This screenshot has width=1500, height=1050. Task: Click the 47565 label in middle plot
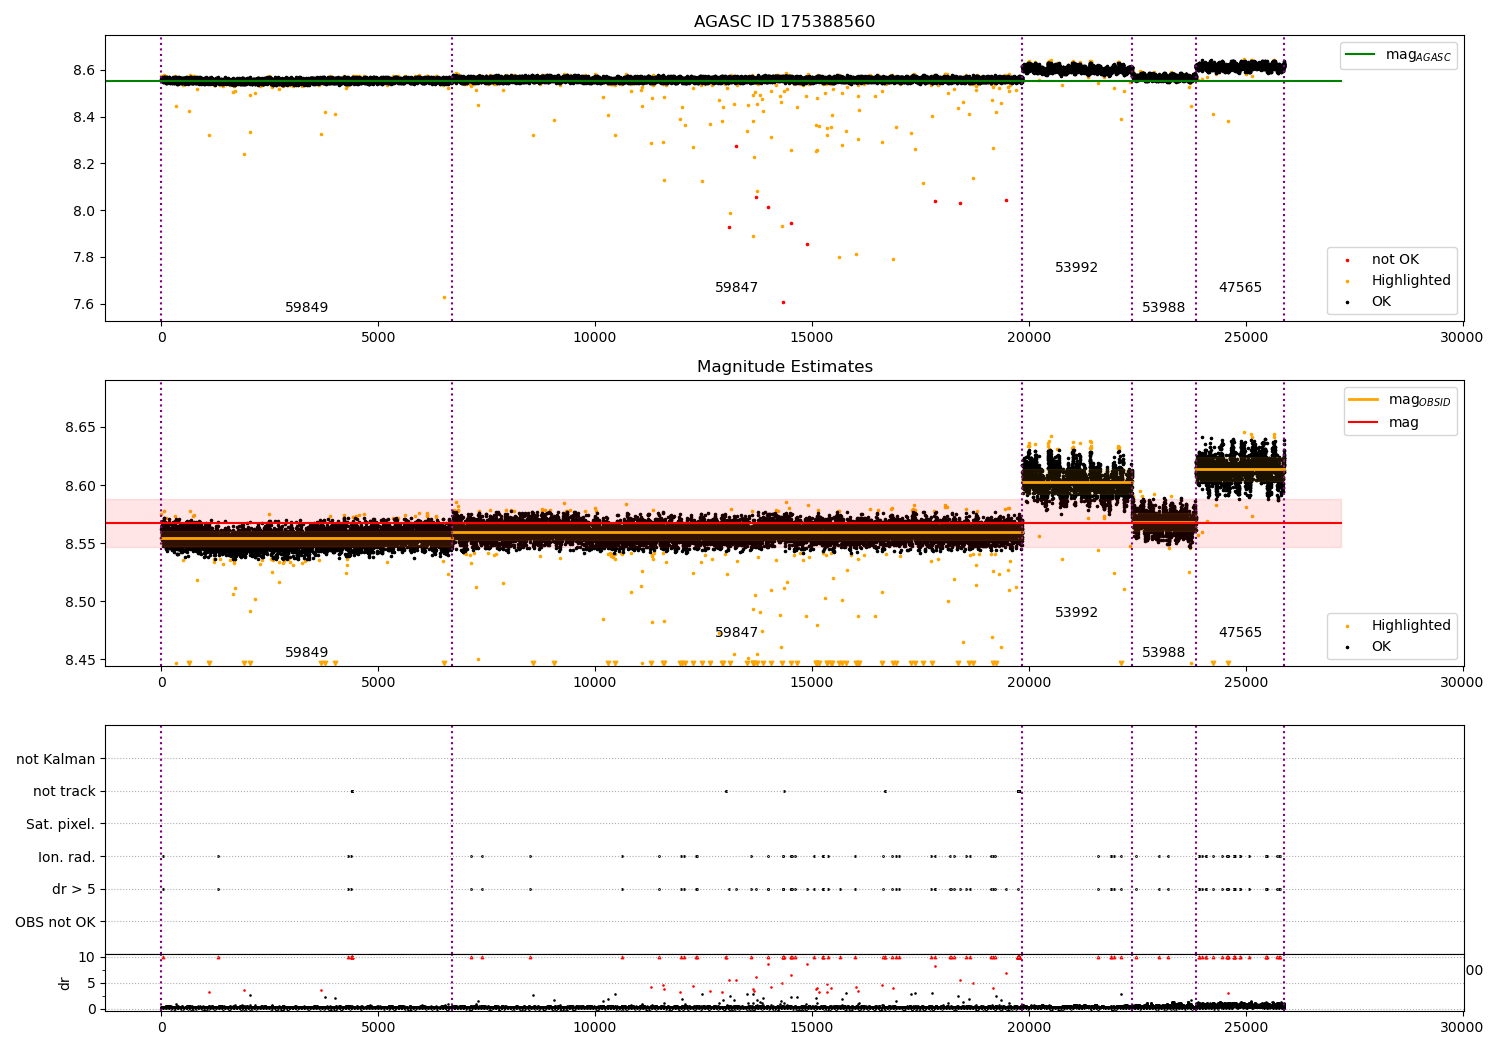click(x=1240, y=633)
